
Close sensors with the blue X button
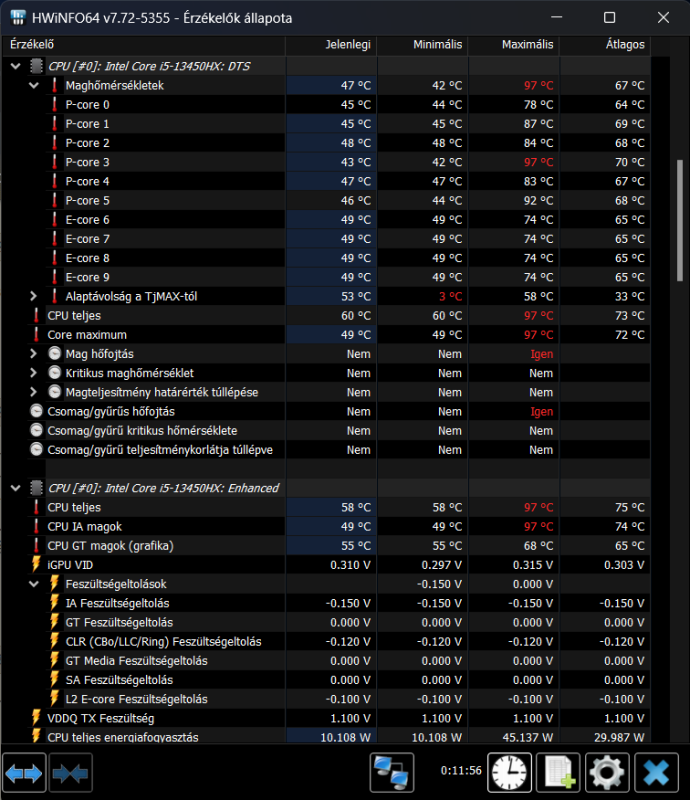656,773
